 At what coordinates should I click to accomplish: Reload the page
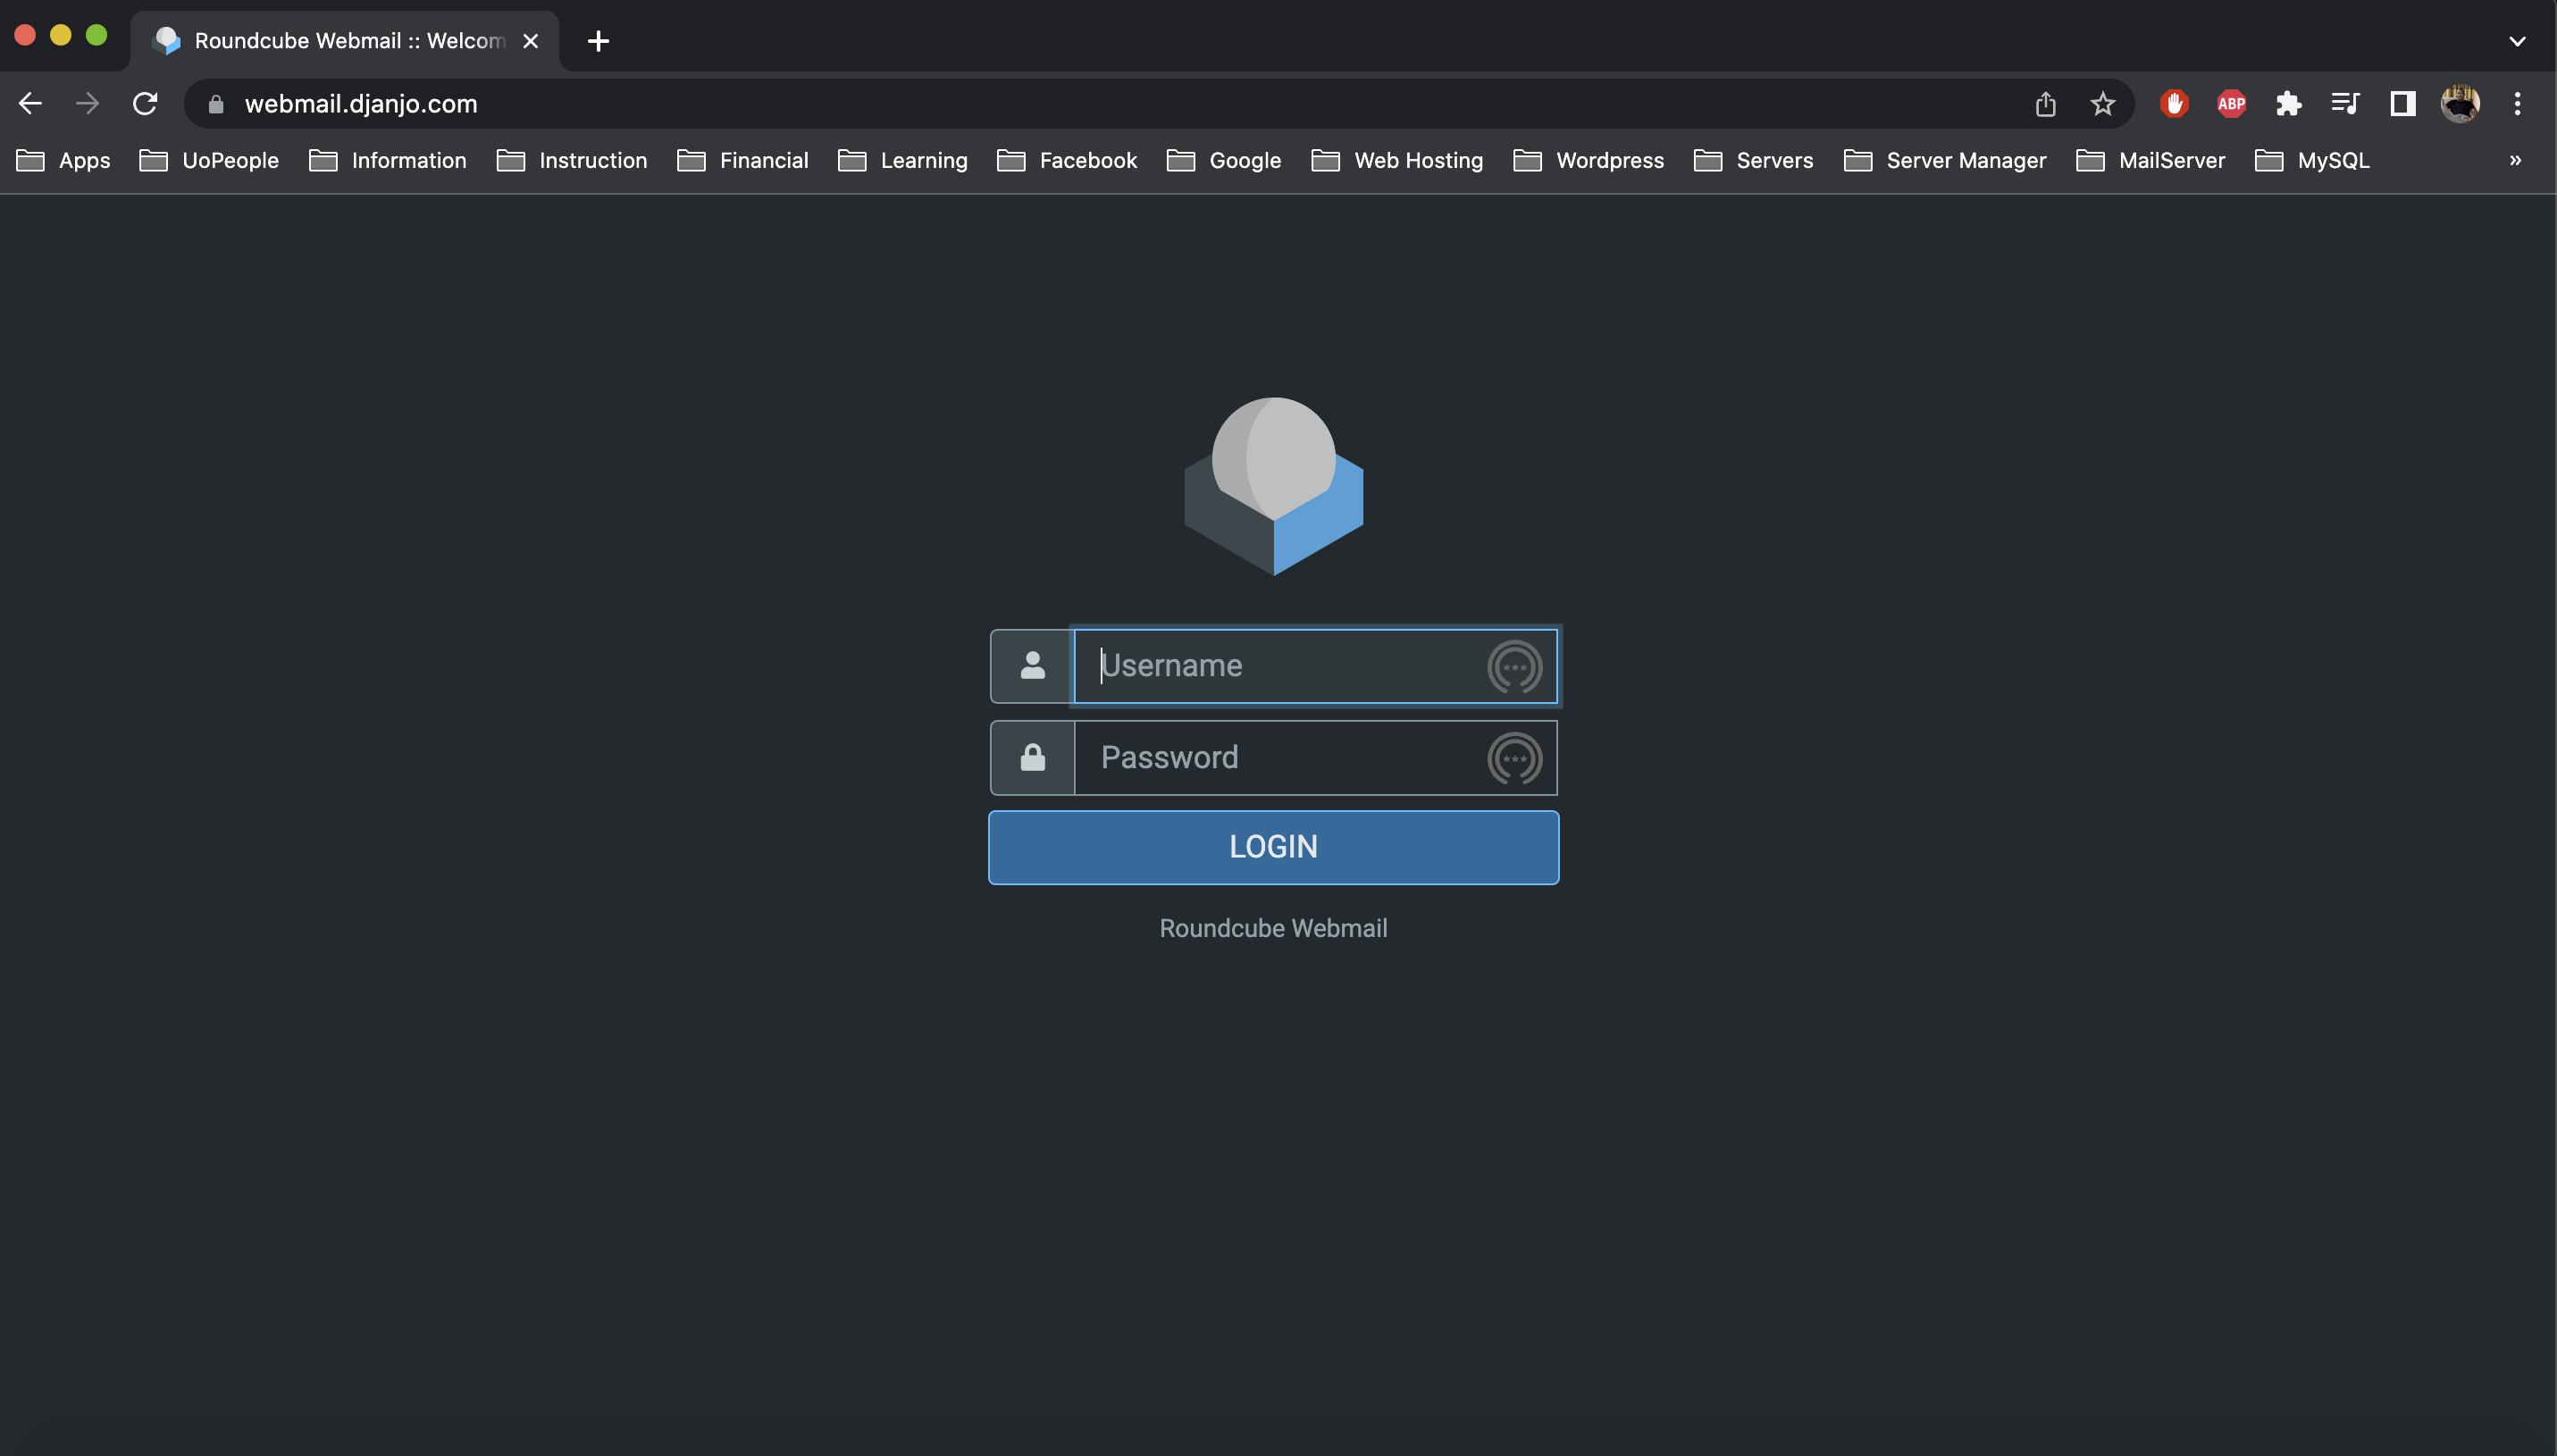[145, 103]
